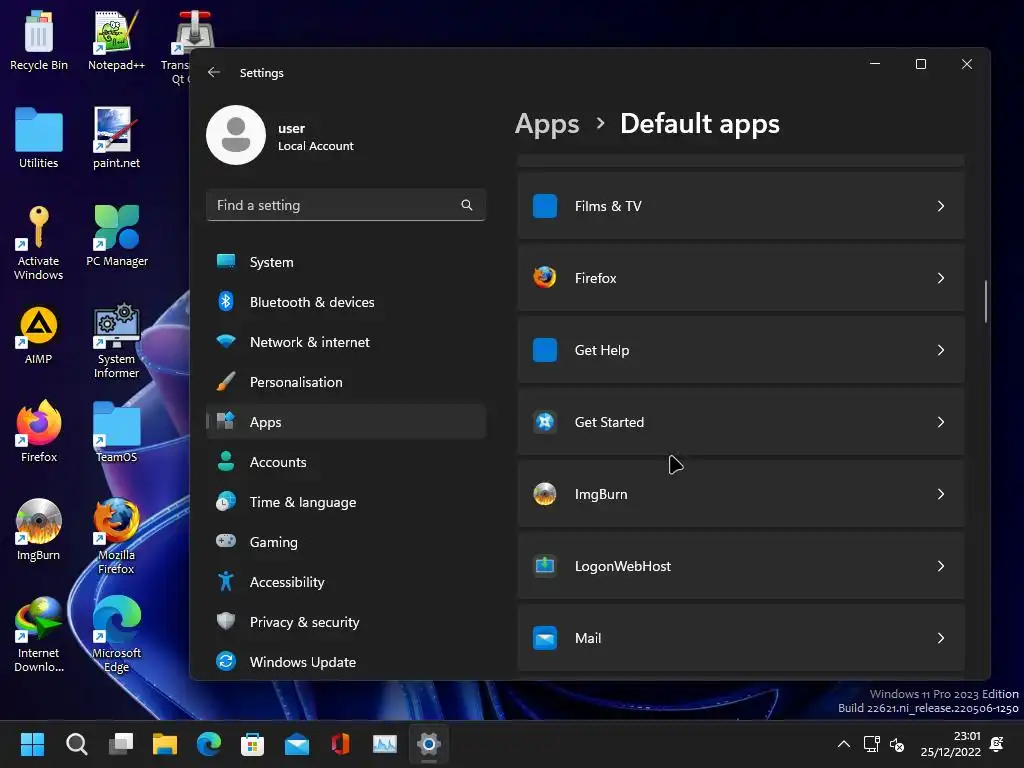The image size is (1024, 768).
Task: Launch Internet Download Manager shortcut
Action: pyautogui.click(x=39, y=635)
